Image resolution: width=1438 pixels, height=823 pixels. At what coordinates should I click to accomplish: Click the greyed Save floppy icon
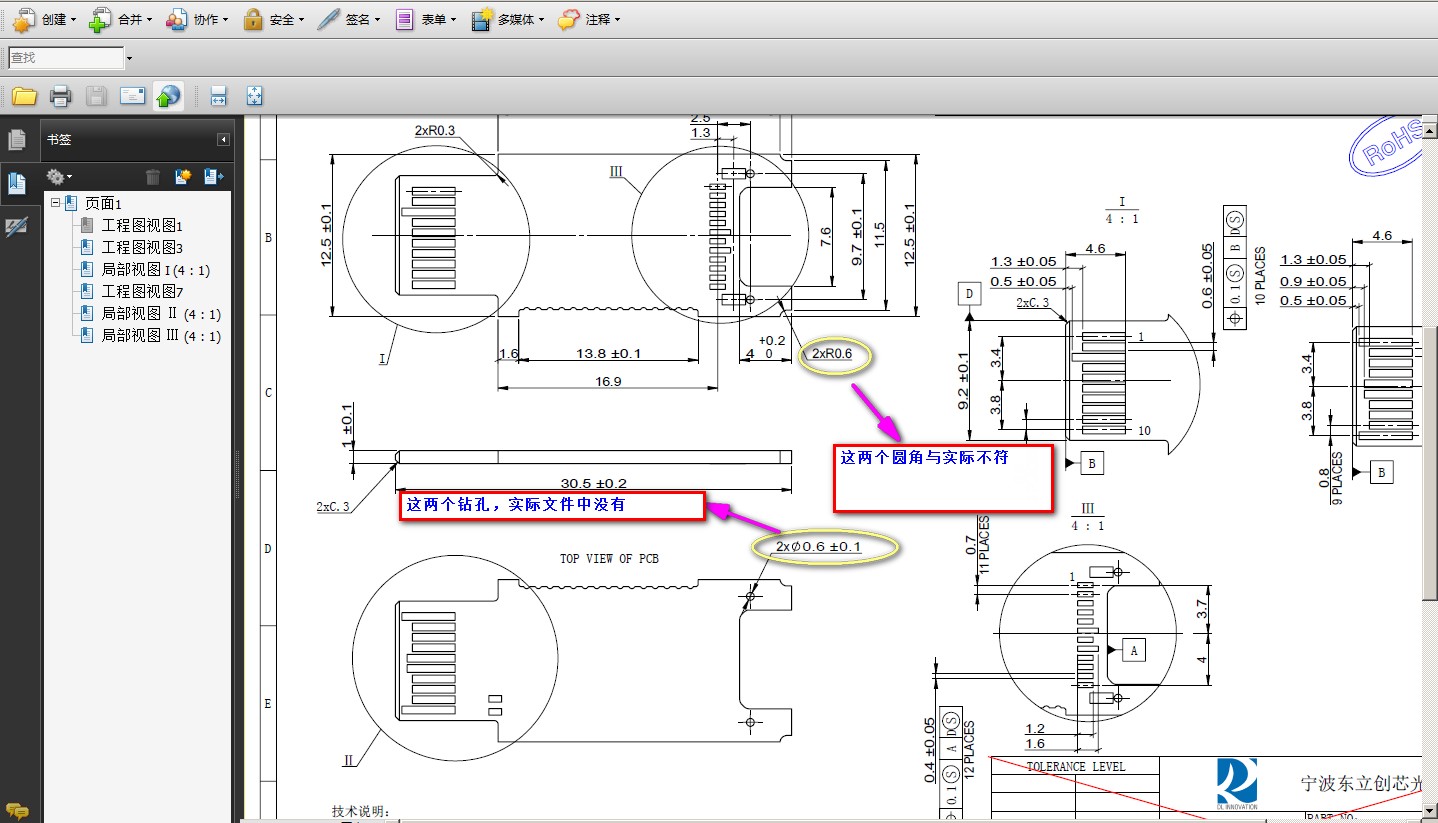(96, 96)
